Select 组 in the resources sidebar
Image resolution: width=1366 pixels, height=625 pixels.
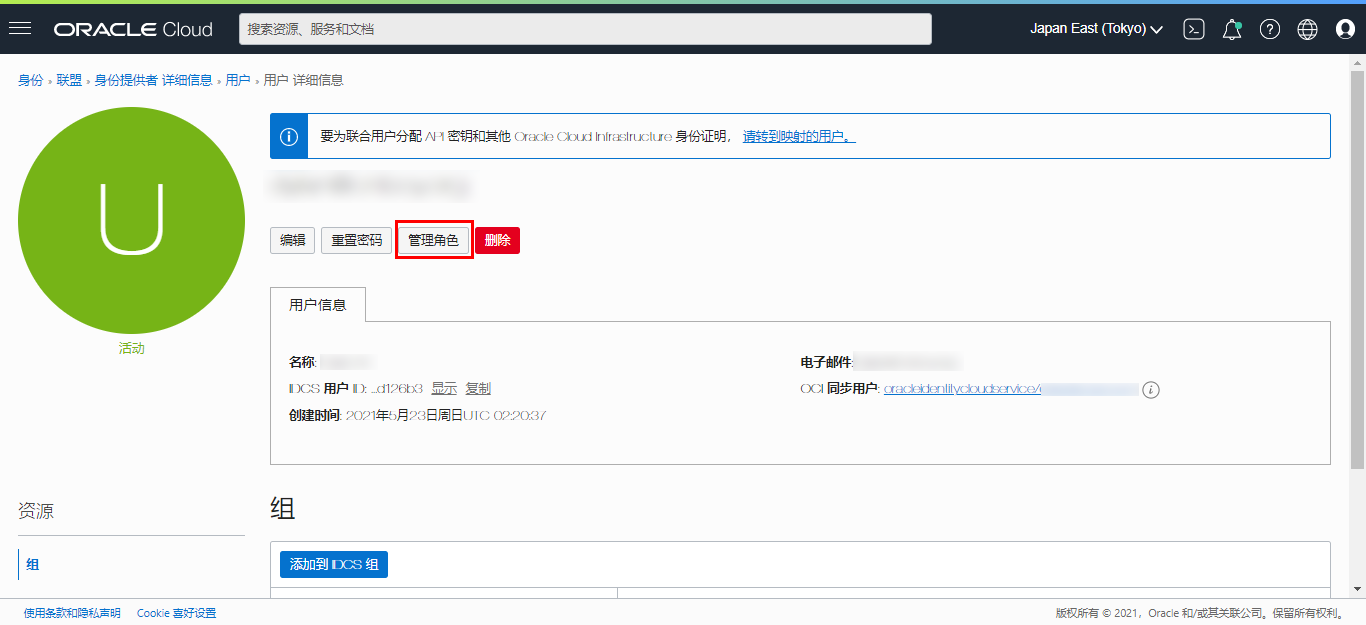click(x=33, y=564)
